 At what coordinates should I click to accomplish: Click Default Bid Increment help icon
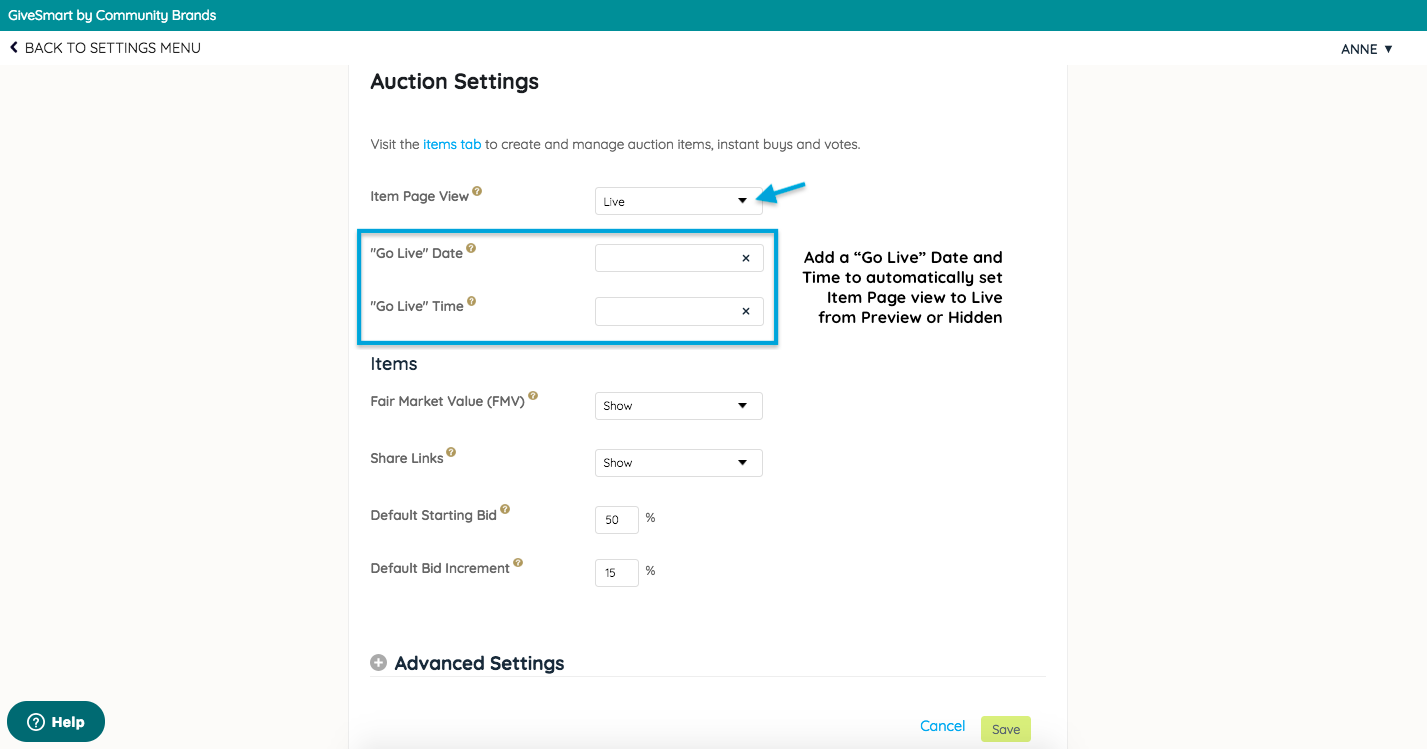518,563
